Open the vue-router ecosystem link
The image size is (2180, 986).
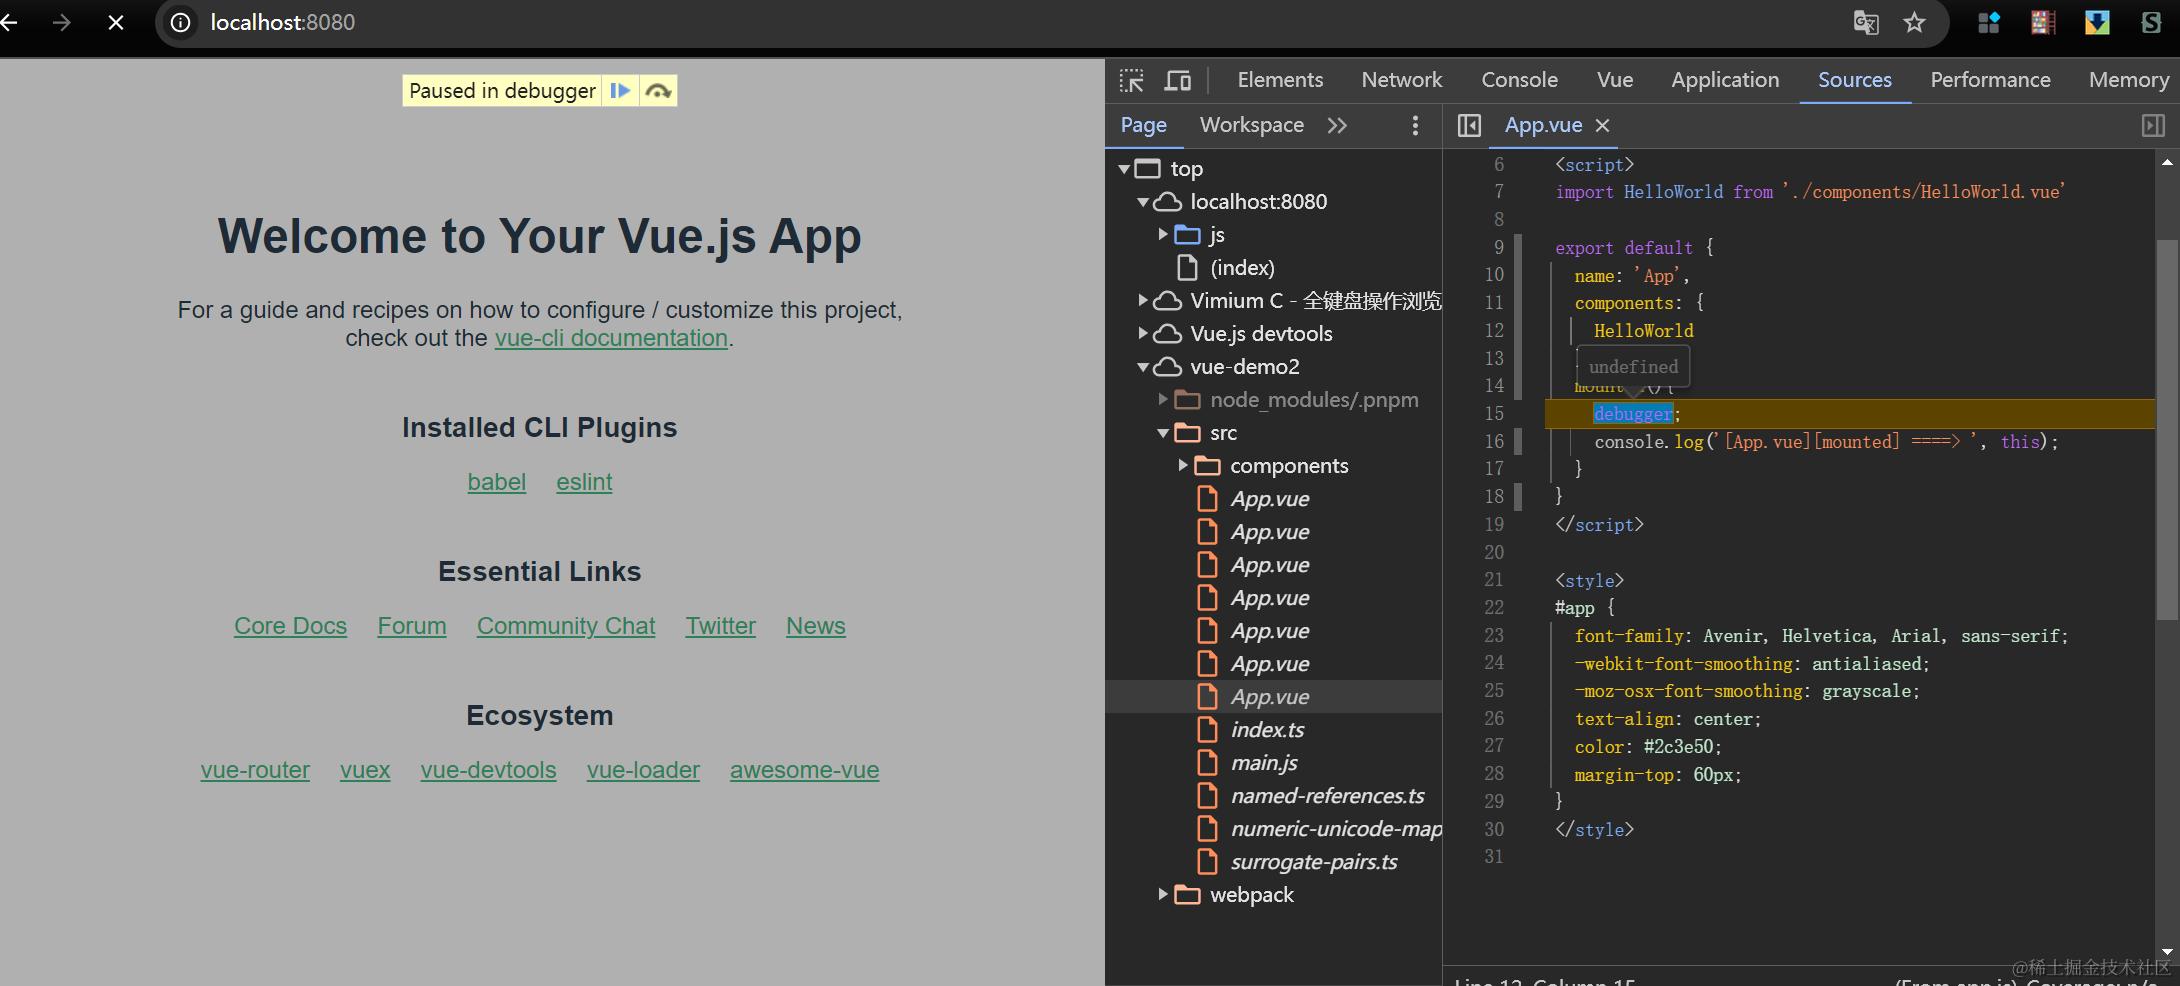click(x=255, y=770)
